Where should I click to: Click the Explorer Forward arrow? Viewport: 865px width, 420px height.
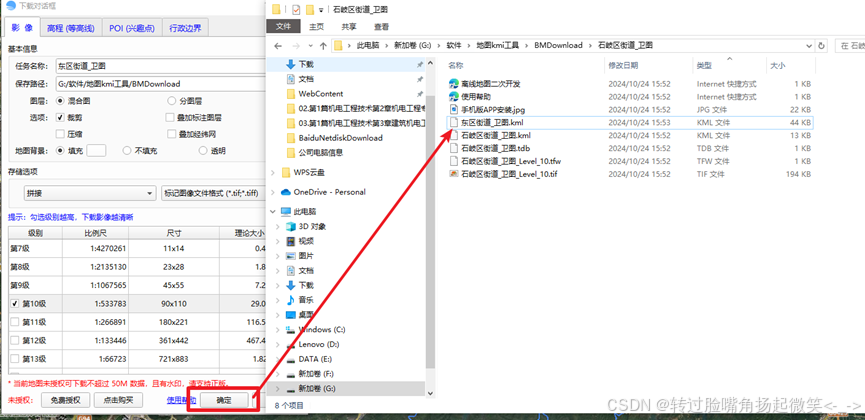coord(296,46)
